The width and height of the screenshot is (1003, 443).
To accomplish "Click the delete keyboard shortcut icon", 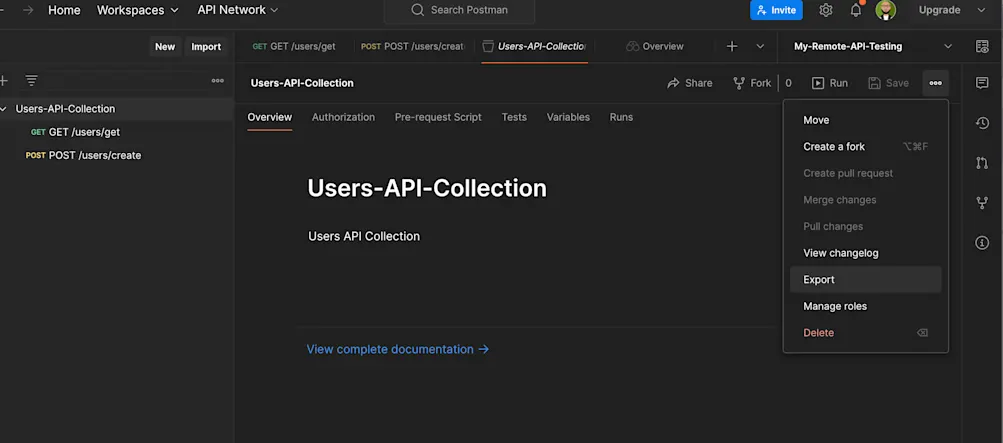I will 922,333.
